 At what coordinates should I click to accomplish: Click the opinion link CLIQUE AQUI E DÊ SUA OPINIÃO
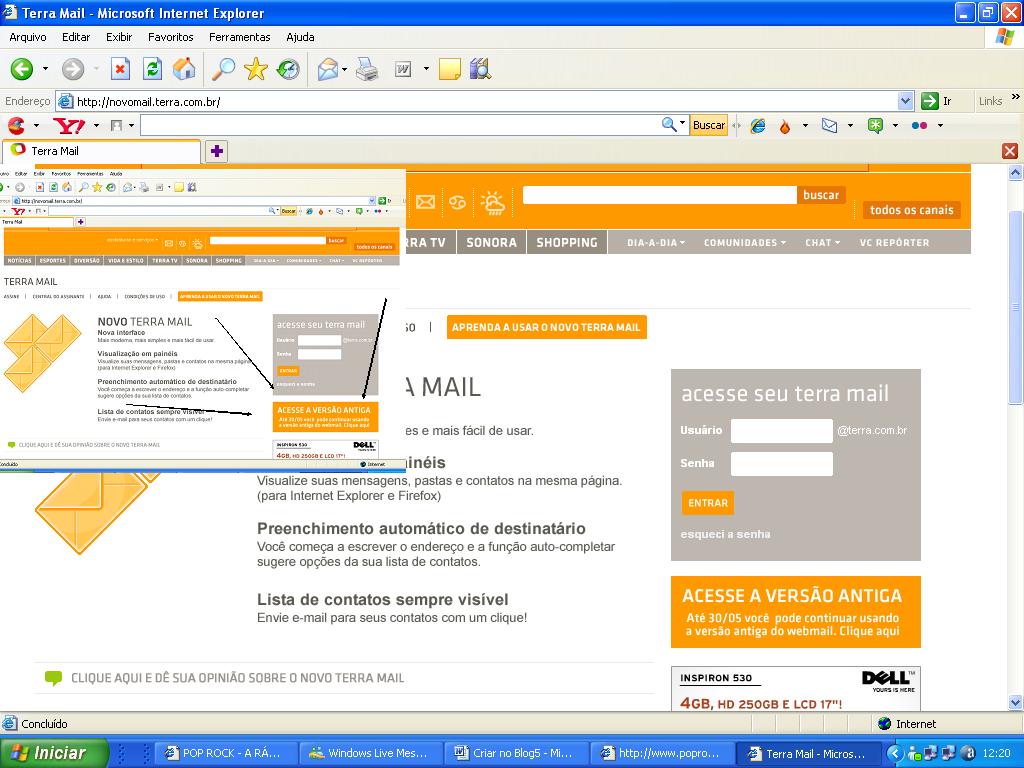(238, 678)
